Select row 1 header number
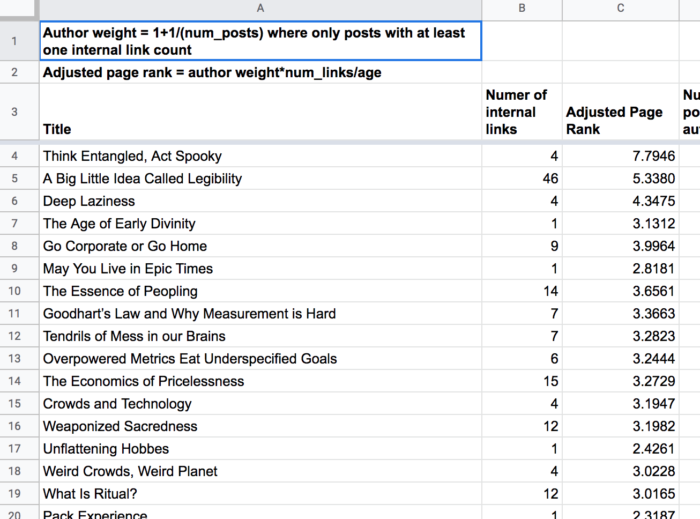Image resolution: width=700 pixels, height=519 pixels. pos(19,41)
